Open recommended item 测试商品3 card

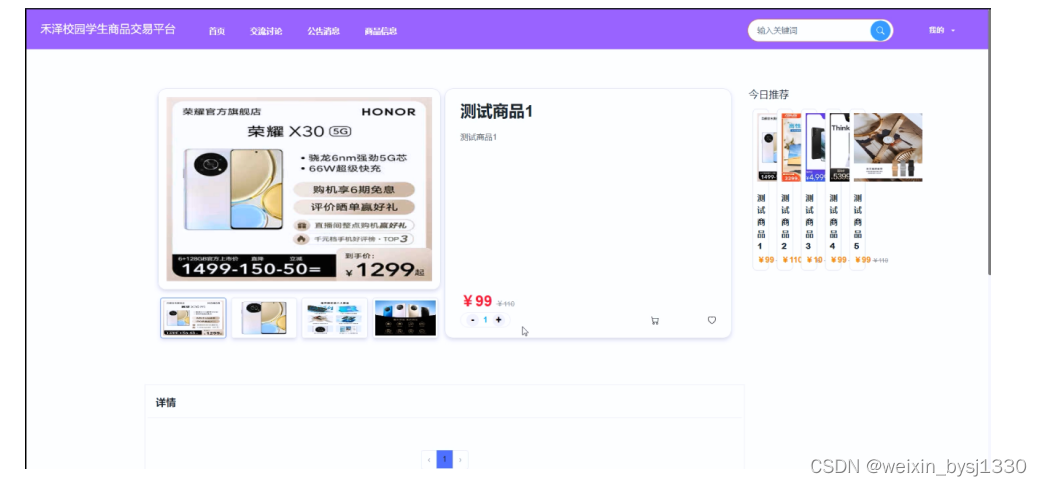(x=809, y=189)
